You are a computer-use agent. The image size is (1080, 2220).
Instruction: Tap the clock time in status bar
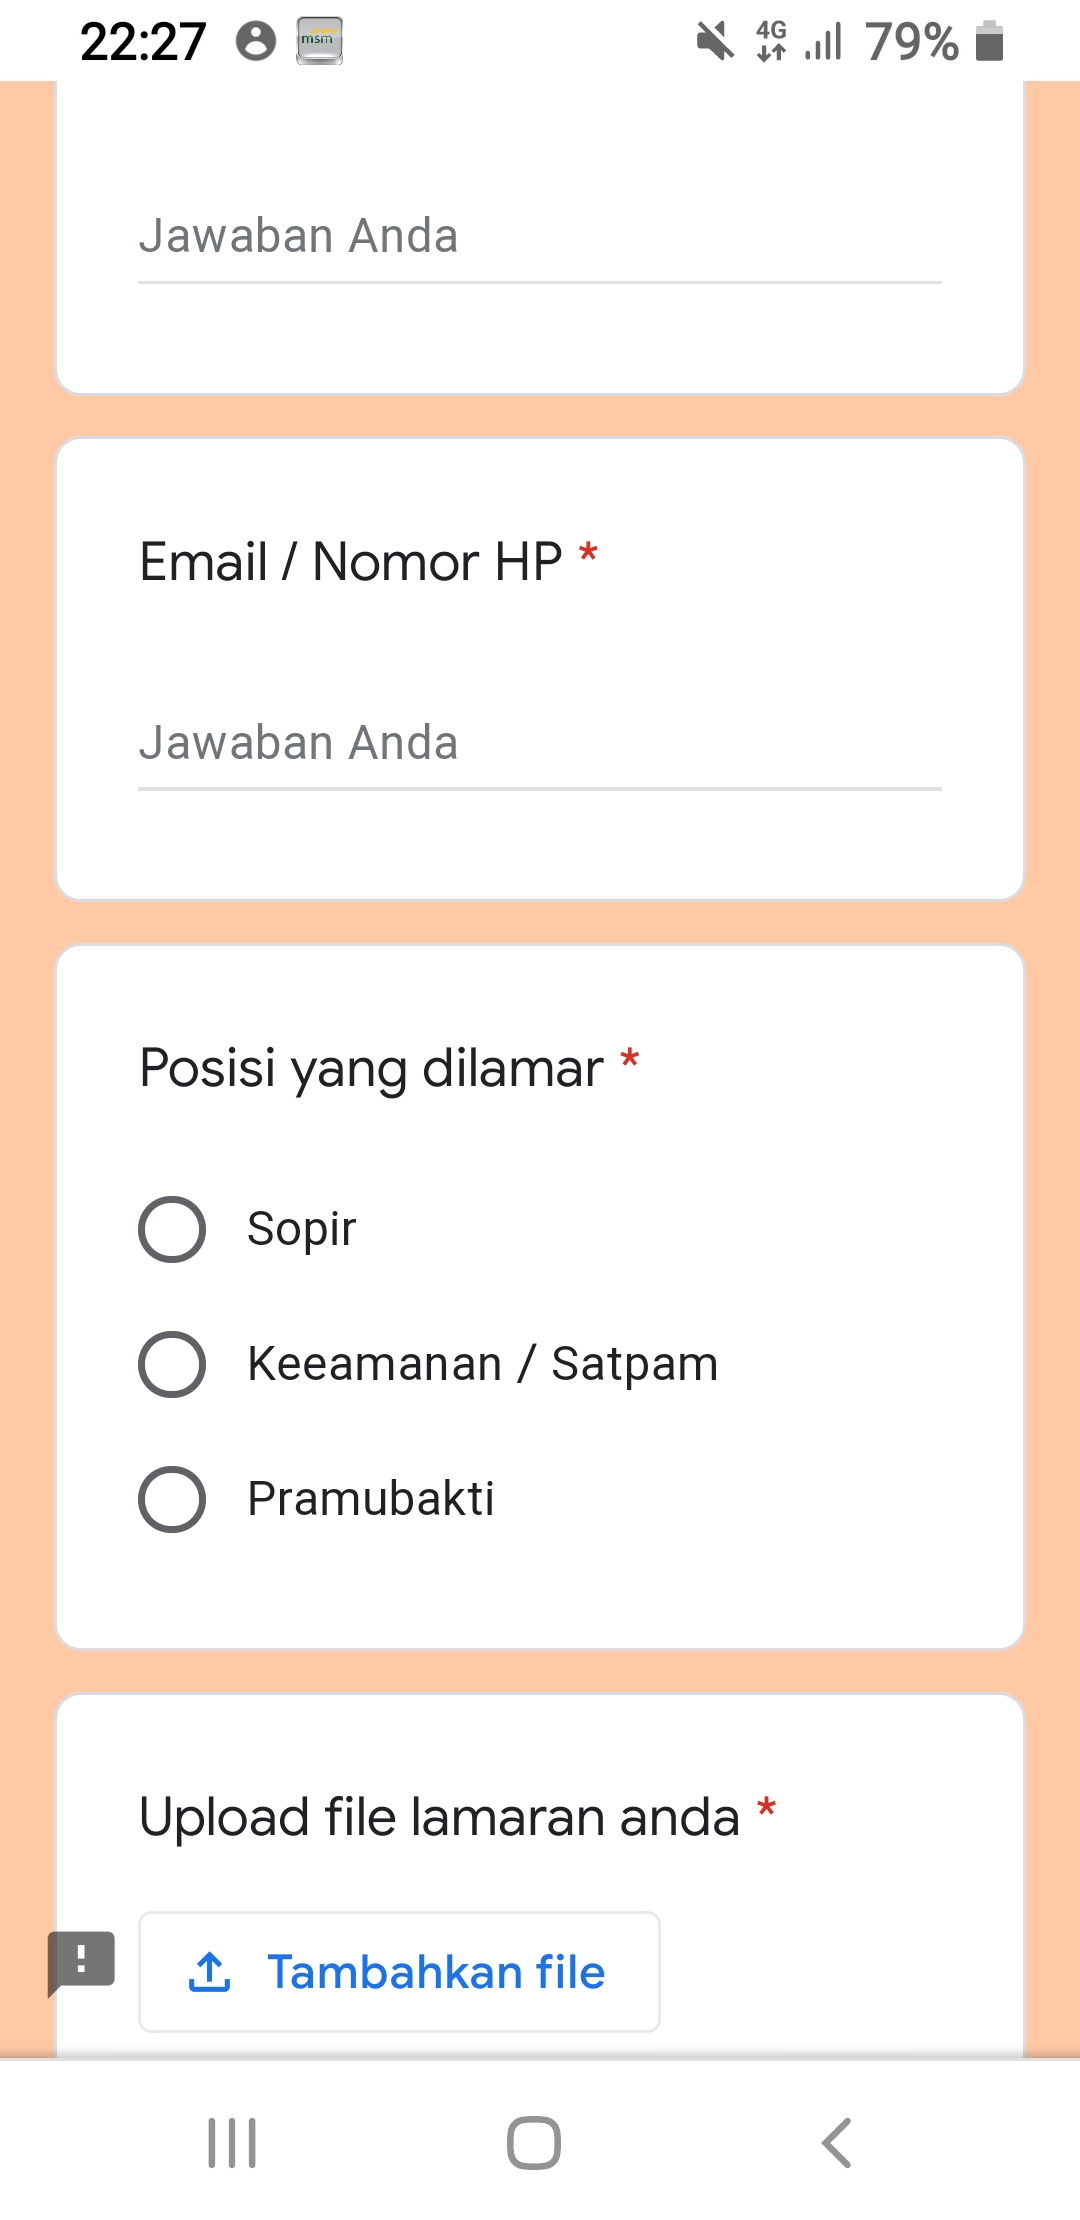[x=143, y=42]
